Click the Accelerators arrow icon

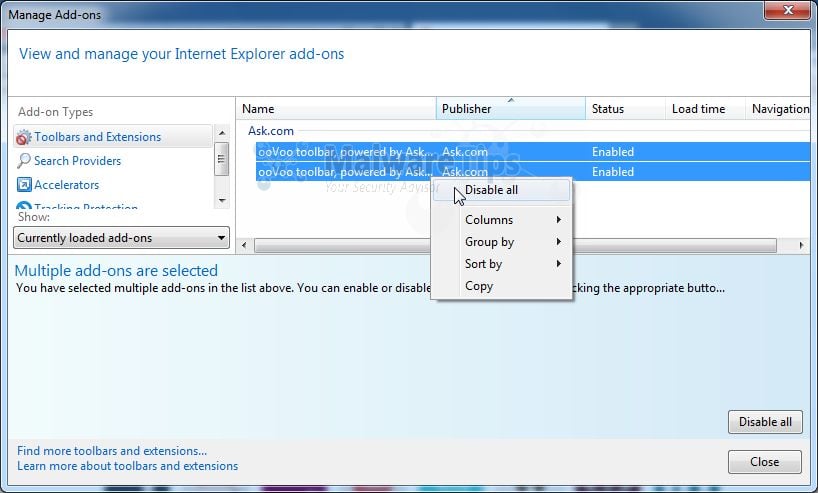click(24, 185)
